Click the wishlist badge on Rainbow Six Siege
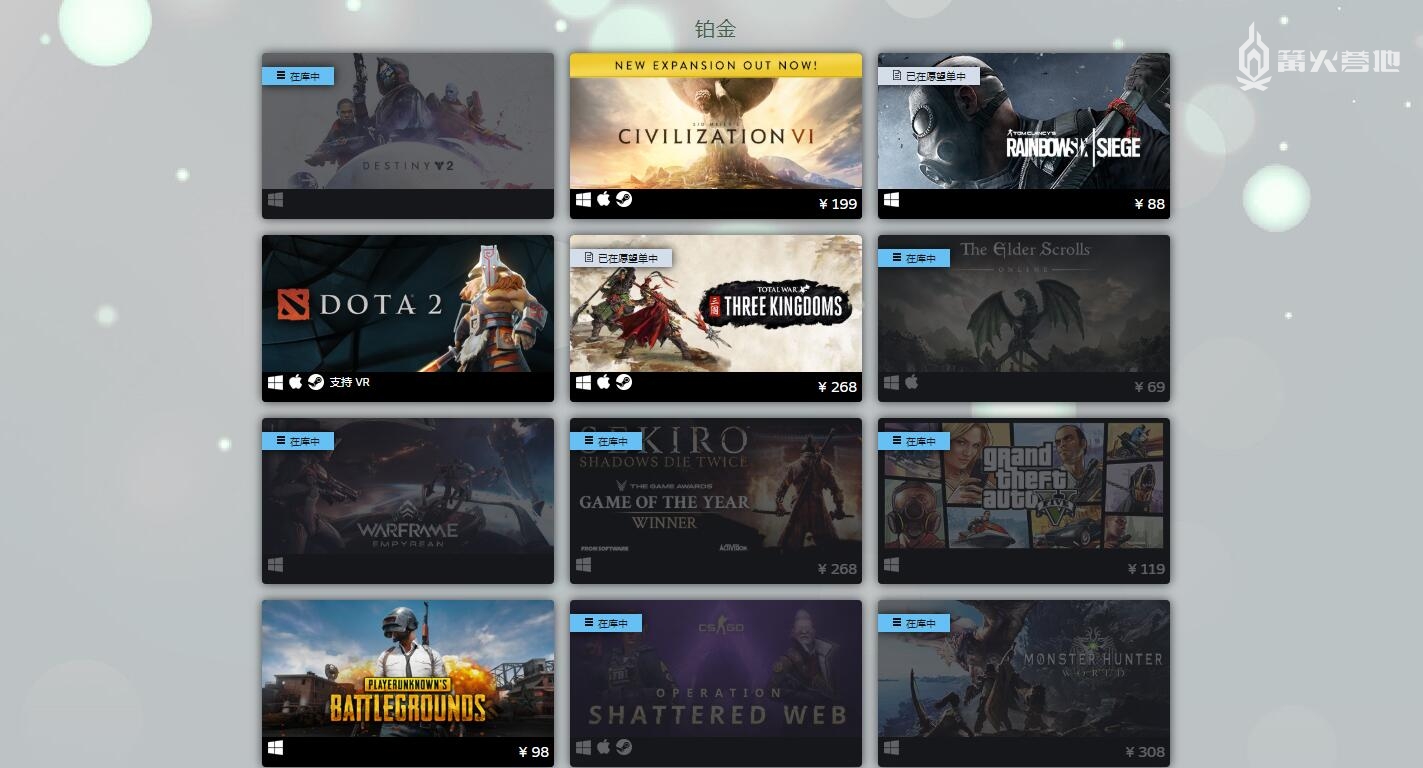1423x768 pixels. click(x=929, y=76)
